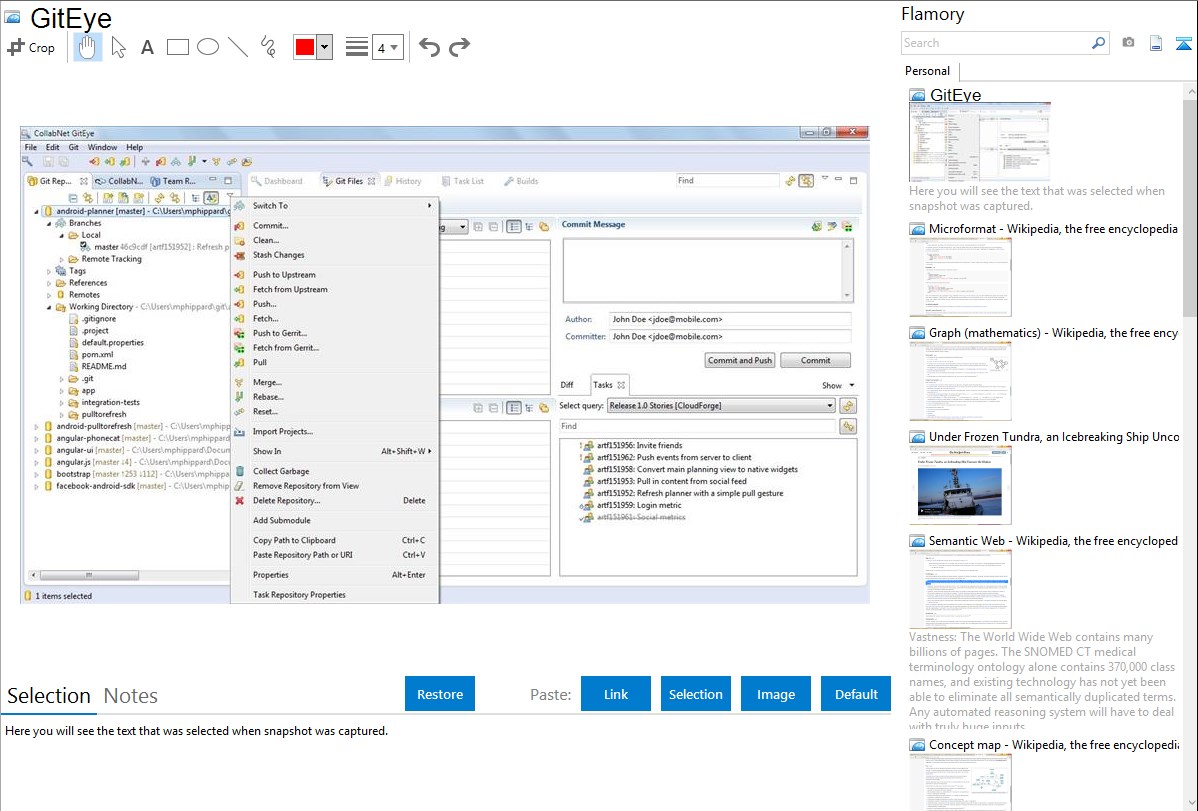This screenshot has width=1198, height=811.
Task: Click the Commit and Push button
Action: point(740,361)
